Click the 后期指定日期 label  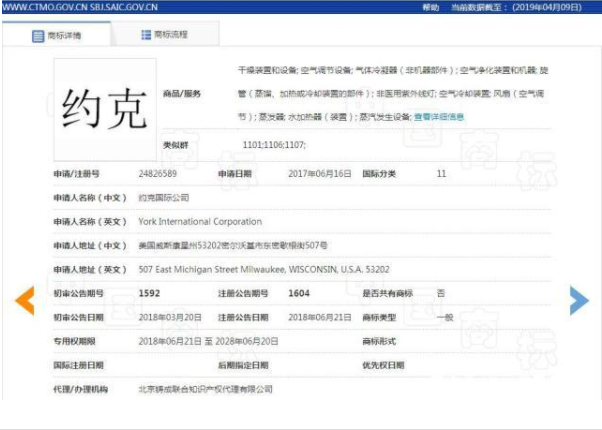(243, 365)
